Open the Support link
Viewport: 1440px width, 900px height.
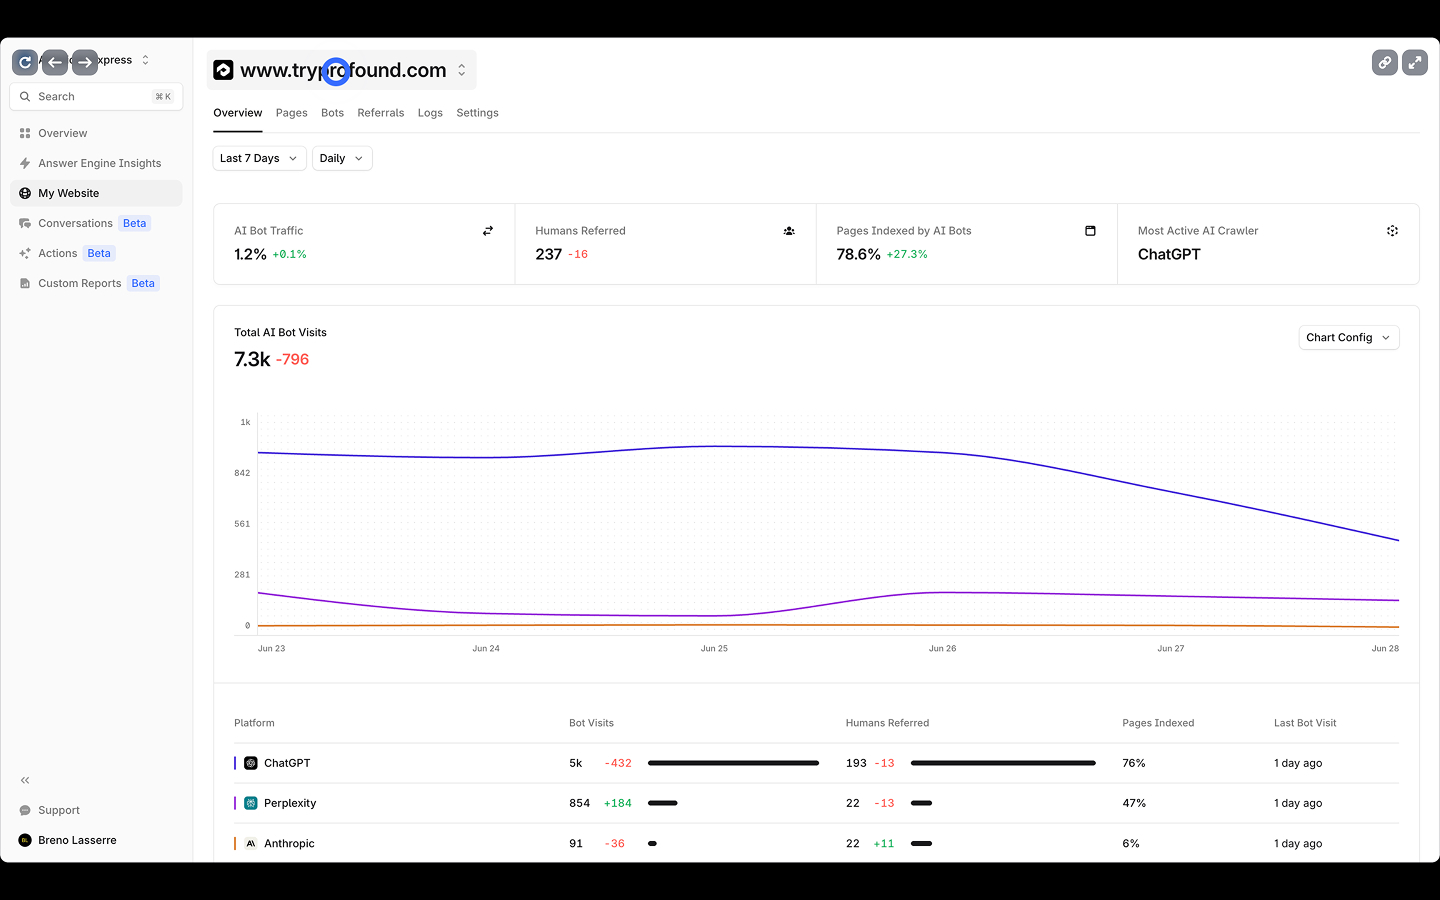coord(96,810)
